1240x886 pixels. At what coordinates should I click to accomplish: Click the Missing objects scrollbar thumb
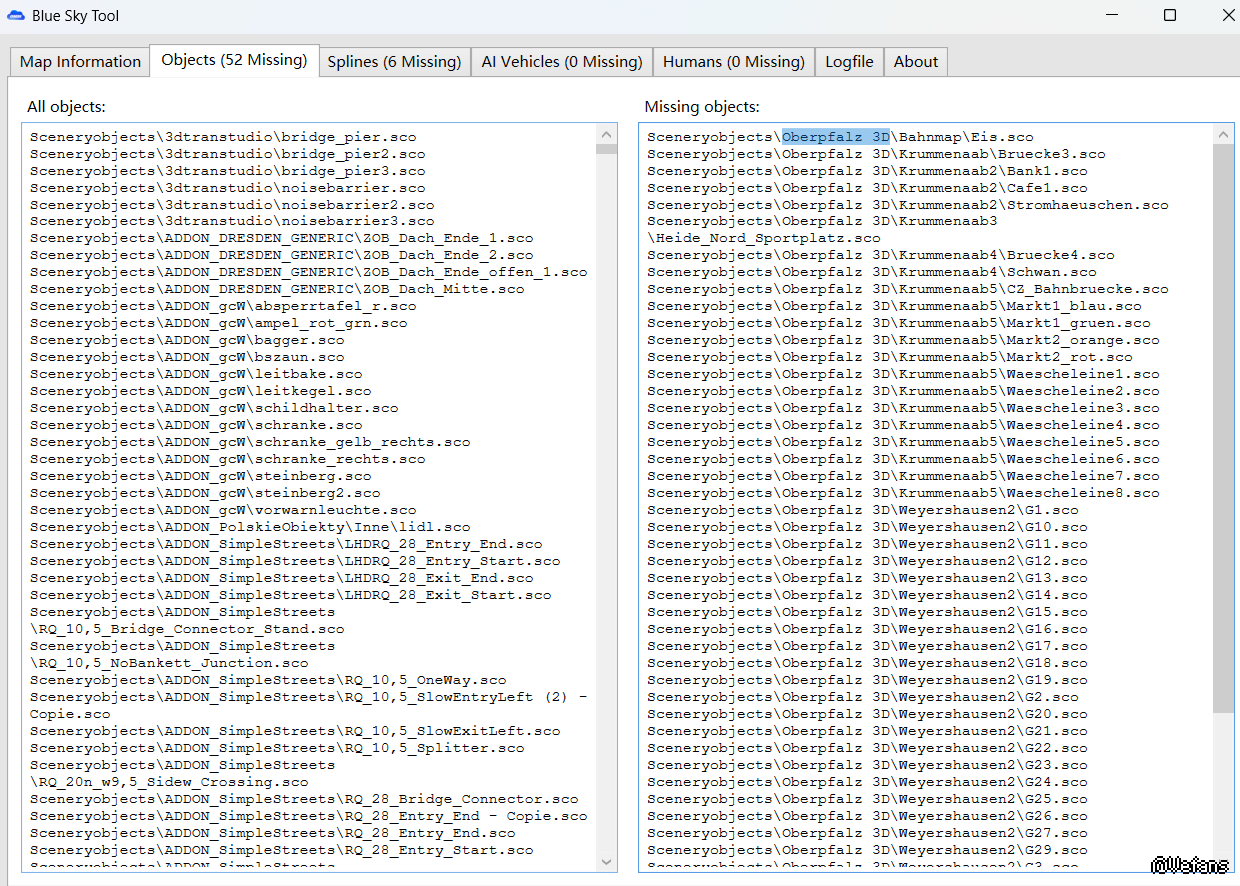[1223, 430]
